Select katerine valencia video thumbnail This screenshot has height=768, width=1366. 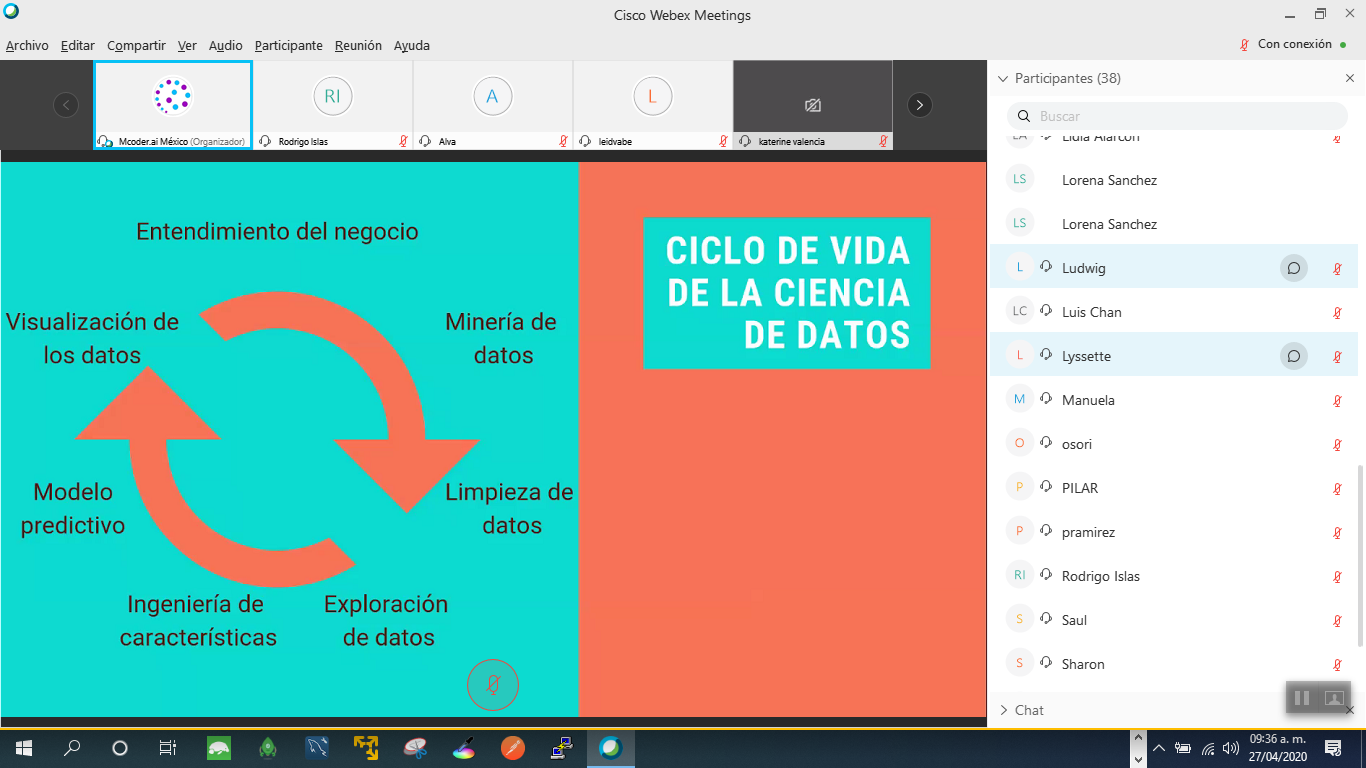click(x=812, y=105)
